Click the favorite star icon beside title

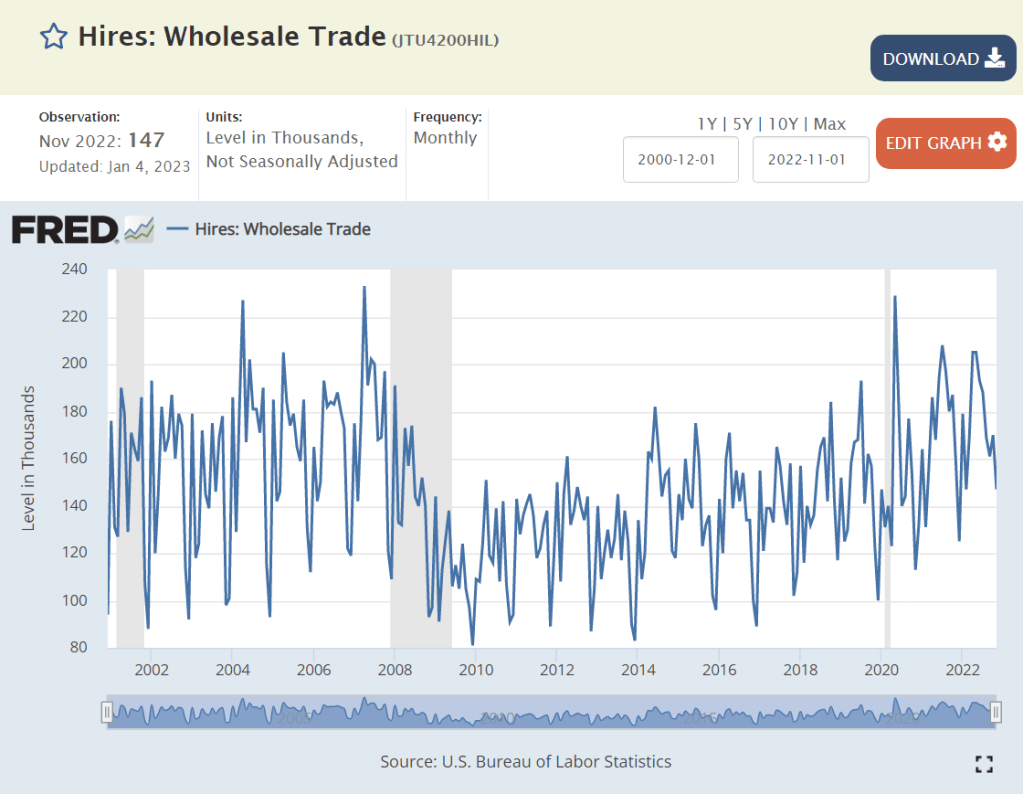[53, 37]
